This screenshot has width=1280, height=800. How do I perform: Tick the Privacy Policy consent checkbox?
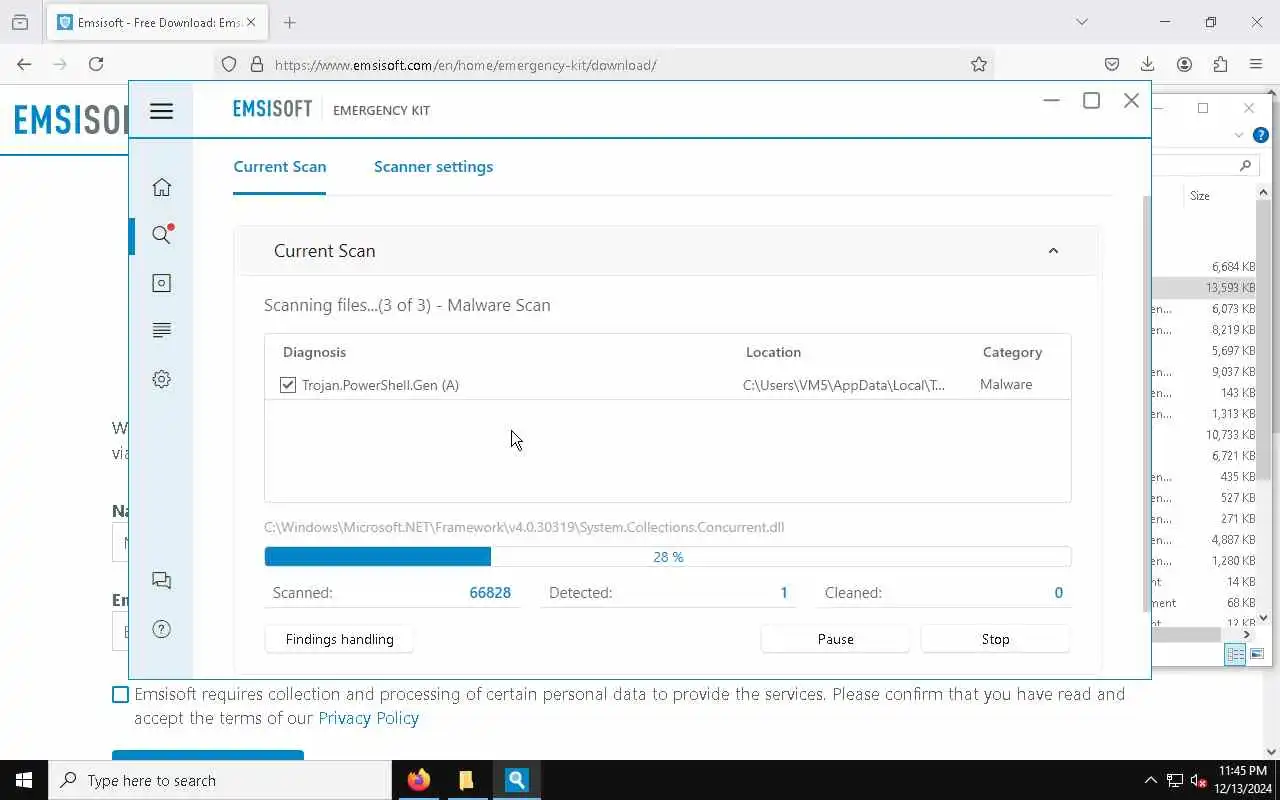(121, 694)
